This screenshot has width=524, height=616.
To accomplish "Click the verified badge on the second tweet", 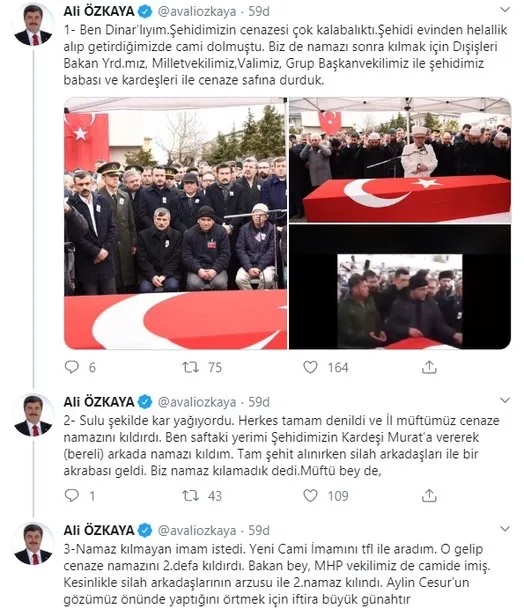I will tap(145, 402).
